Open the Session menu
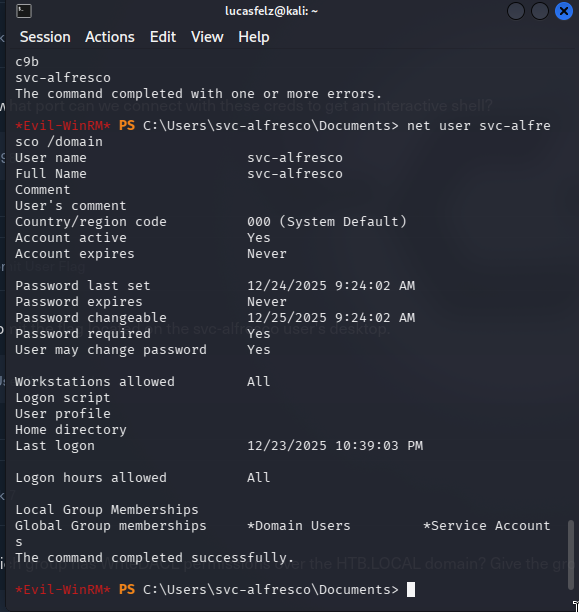The height and width of the screenshot is (612, 579). click(45, 37)
